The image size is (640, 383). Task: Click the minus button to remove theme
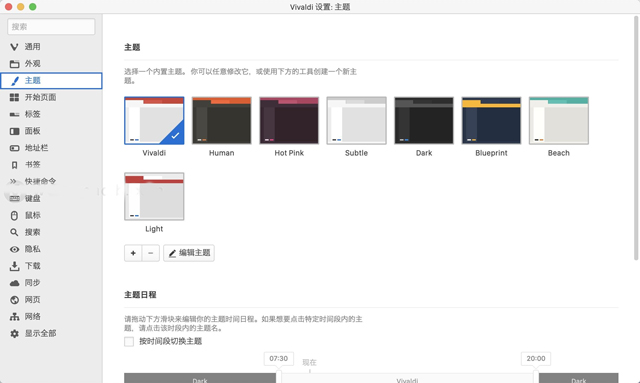coord(151,253)
